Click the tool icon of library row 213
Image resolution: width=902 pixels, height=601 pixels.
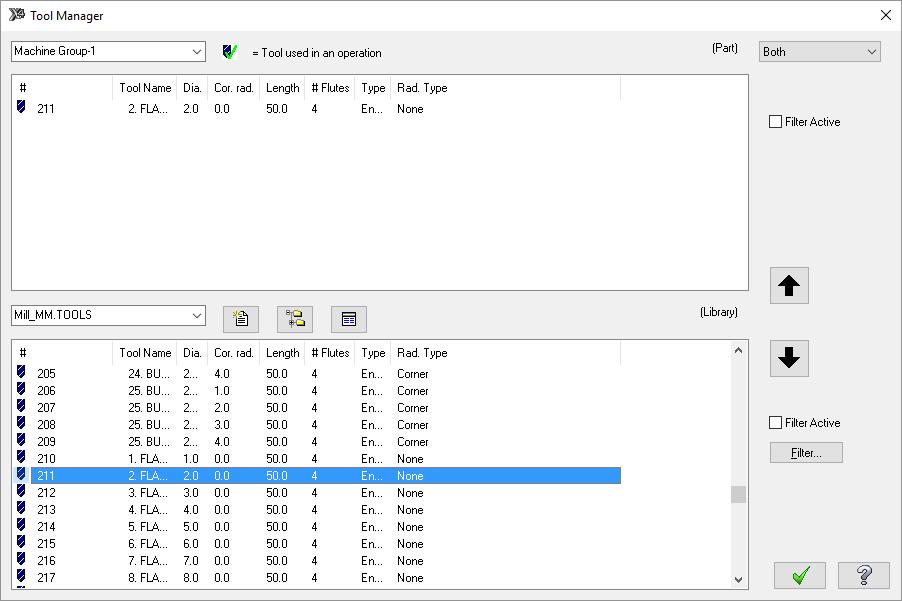(21, 508)
